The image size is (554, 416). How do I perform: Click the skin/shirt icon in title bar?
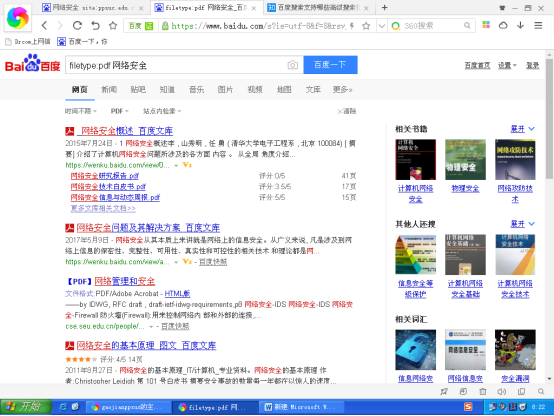pyautogui.click(x=502, y=8)
